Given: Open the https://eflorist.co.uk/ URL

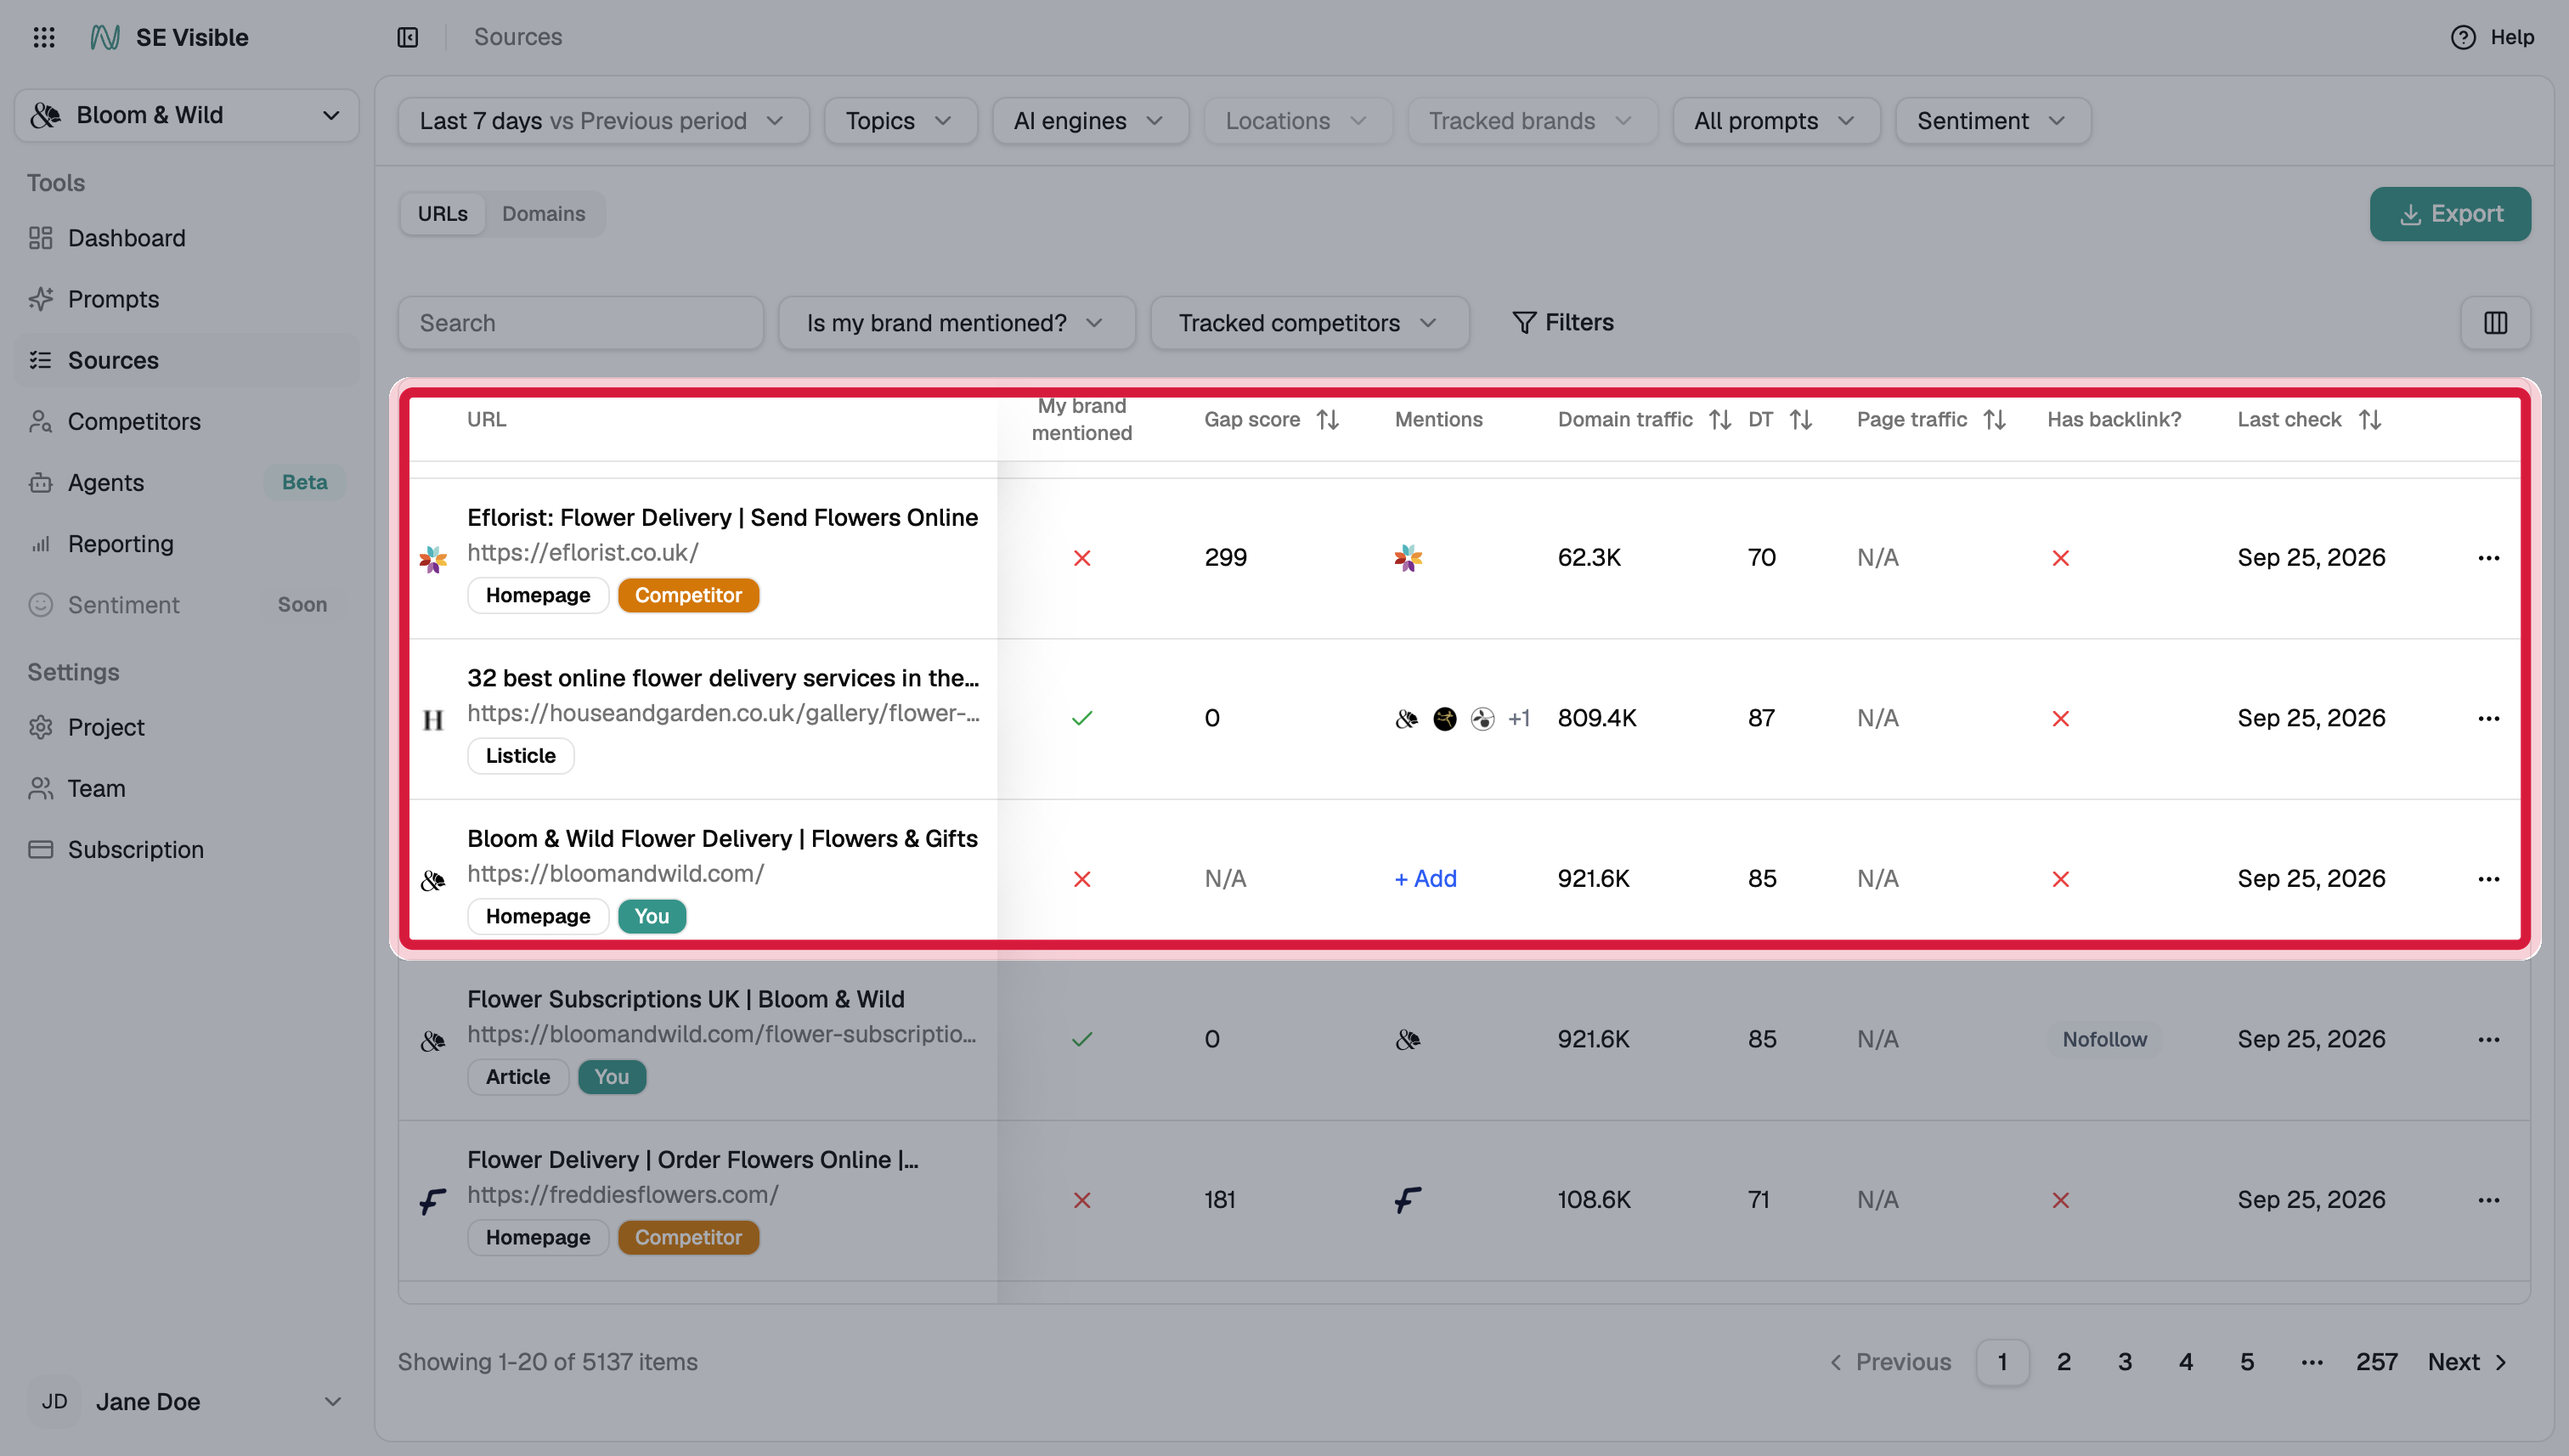Looking at the screenshot, I should tap(582, 552).
